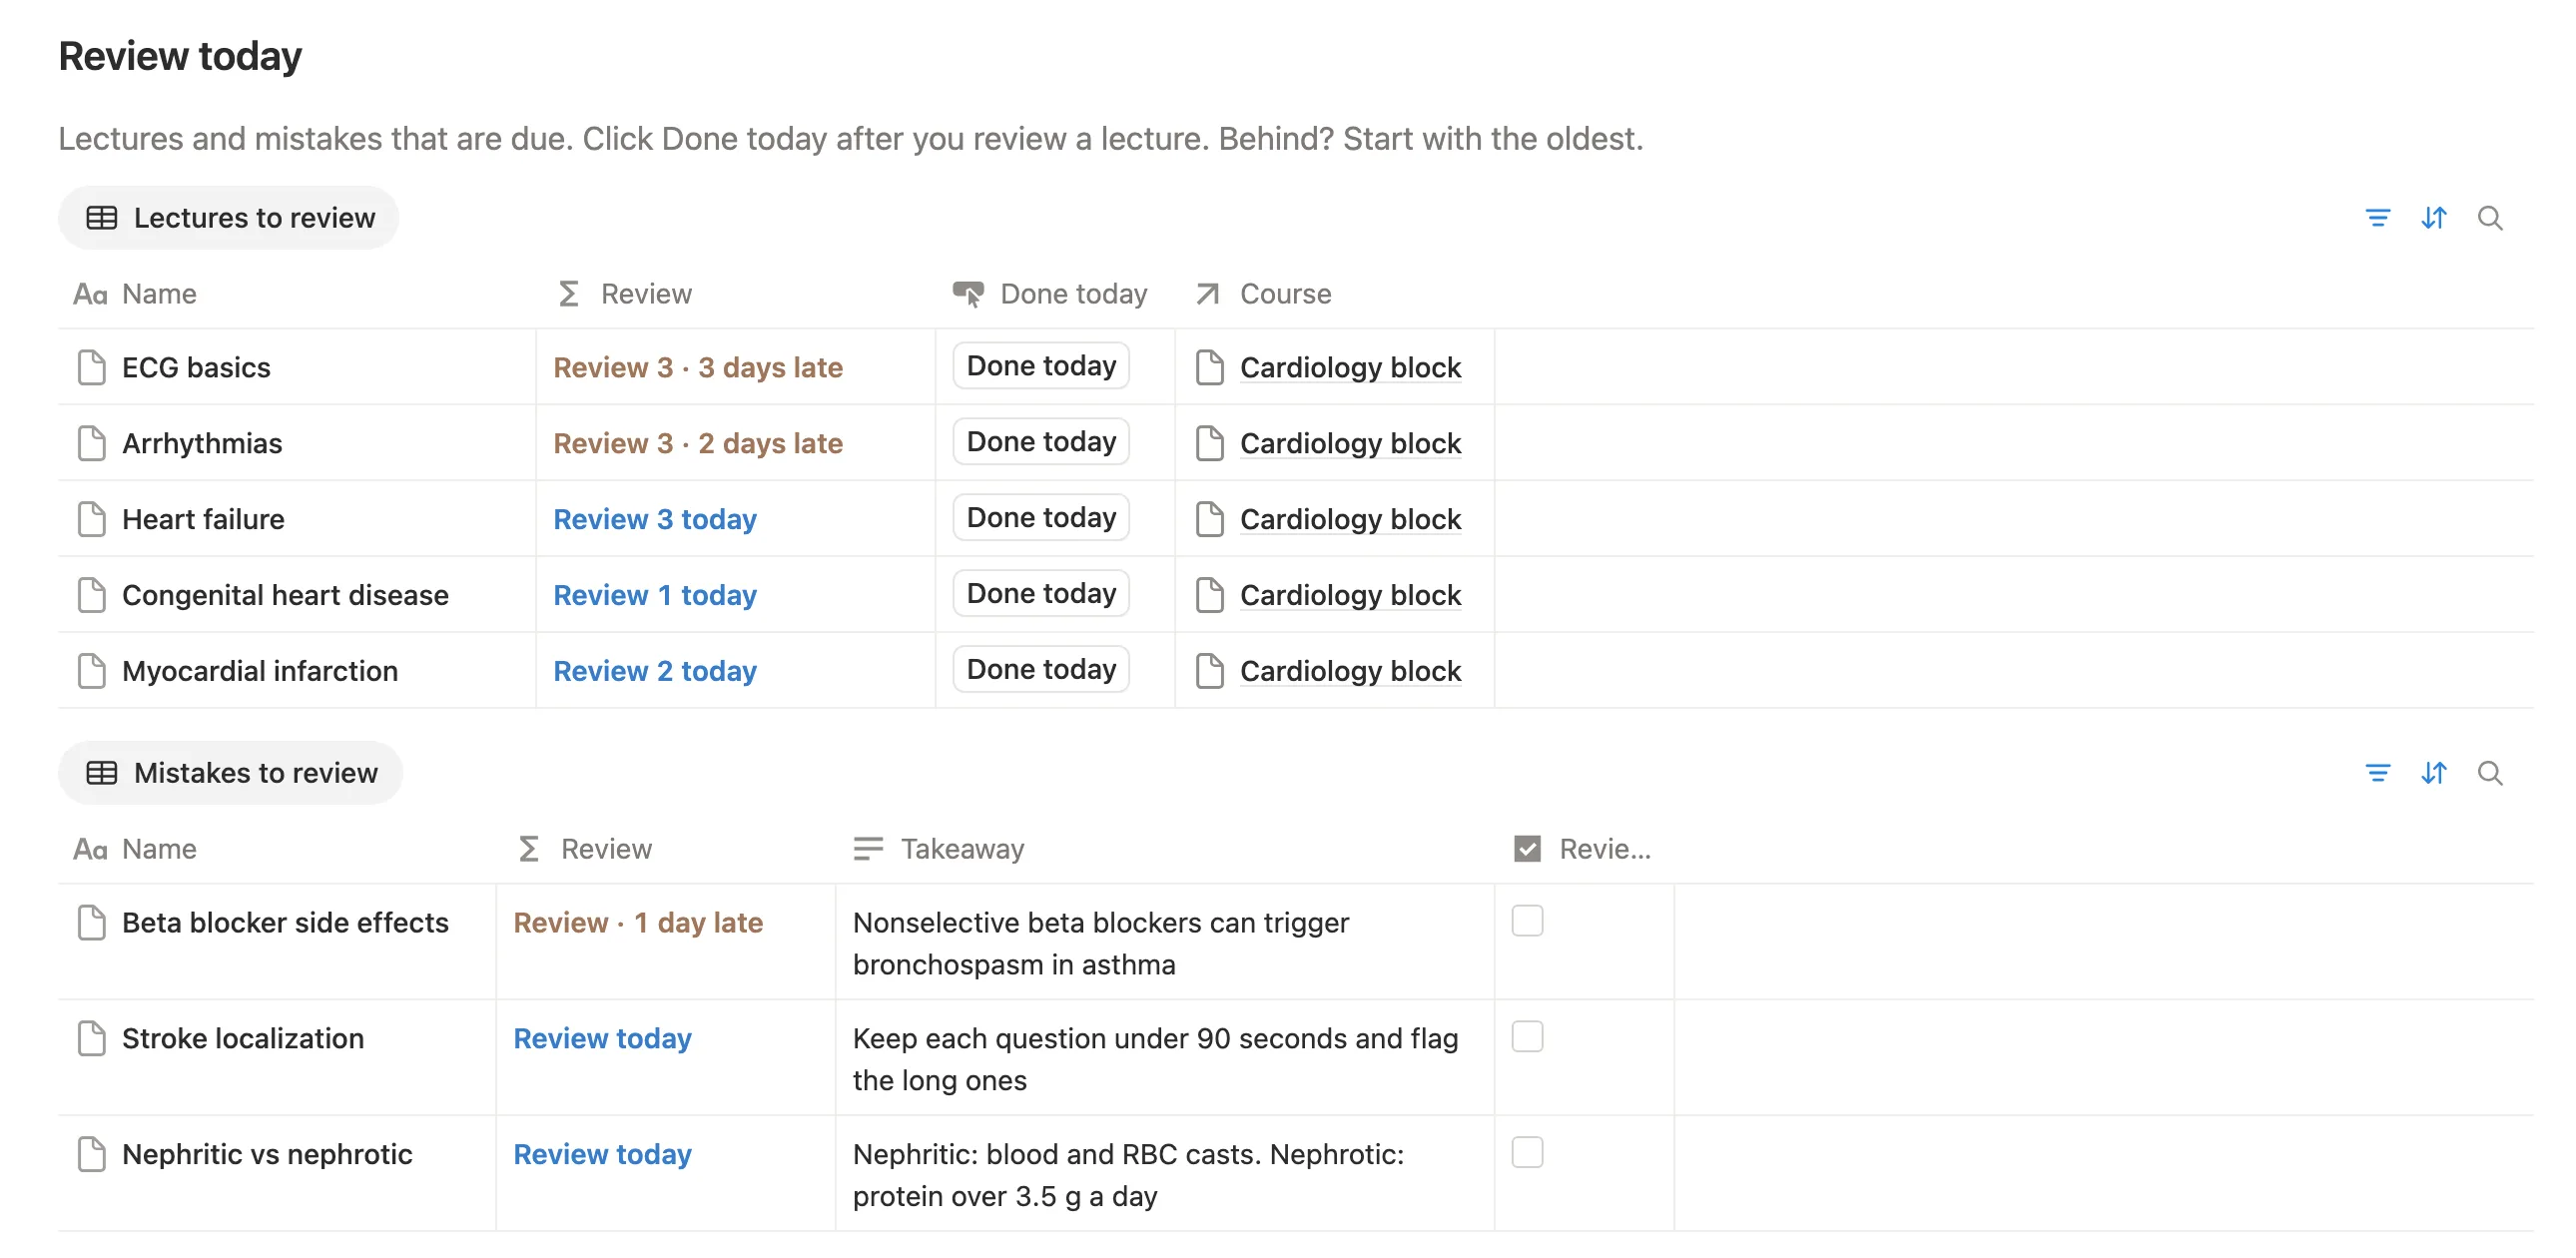This screenshot has width=2576, height=1258.
Task: Open the Mistakes to review view tab
Action: coord(231,773)
